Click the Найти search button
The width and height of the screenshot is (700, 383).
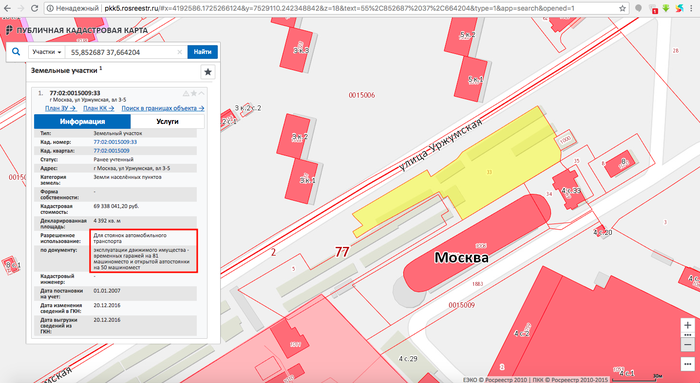tap(203, 52)
